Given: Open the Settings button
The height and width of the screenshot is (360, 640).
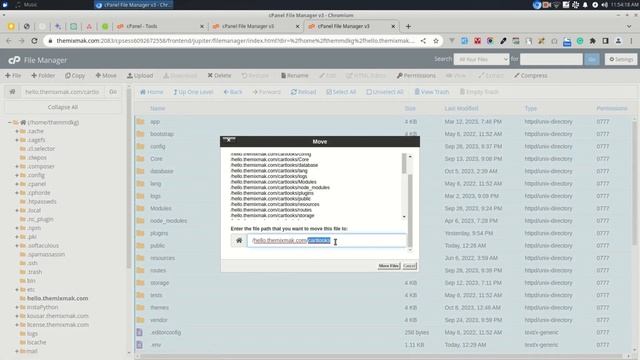Looking at the screenshot, I should point(621,60).
